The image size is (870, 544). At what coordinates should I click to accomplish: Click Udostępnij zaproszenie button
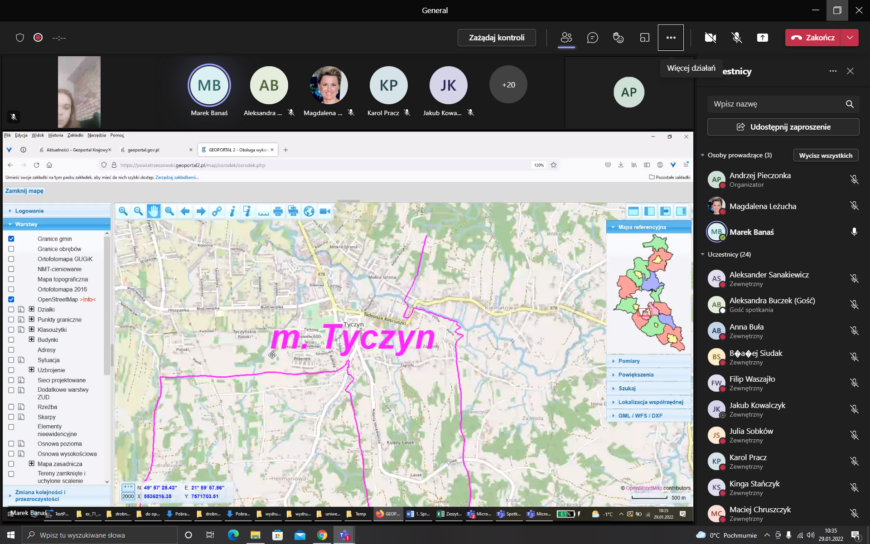pos(783,127)
